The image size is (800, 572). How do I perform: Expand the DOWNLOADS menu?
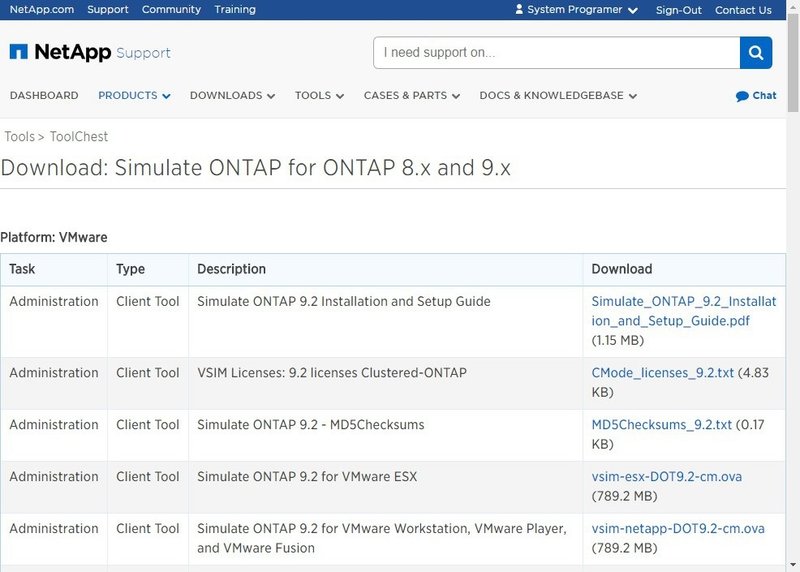pyautogui.click(x=232, y=95)
